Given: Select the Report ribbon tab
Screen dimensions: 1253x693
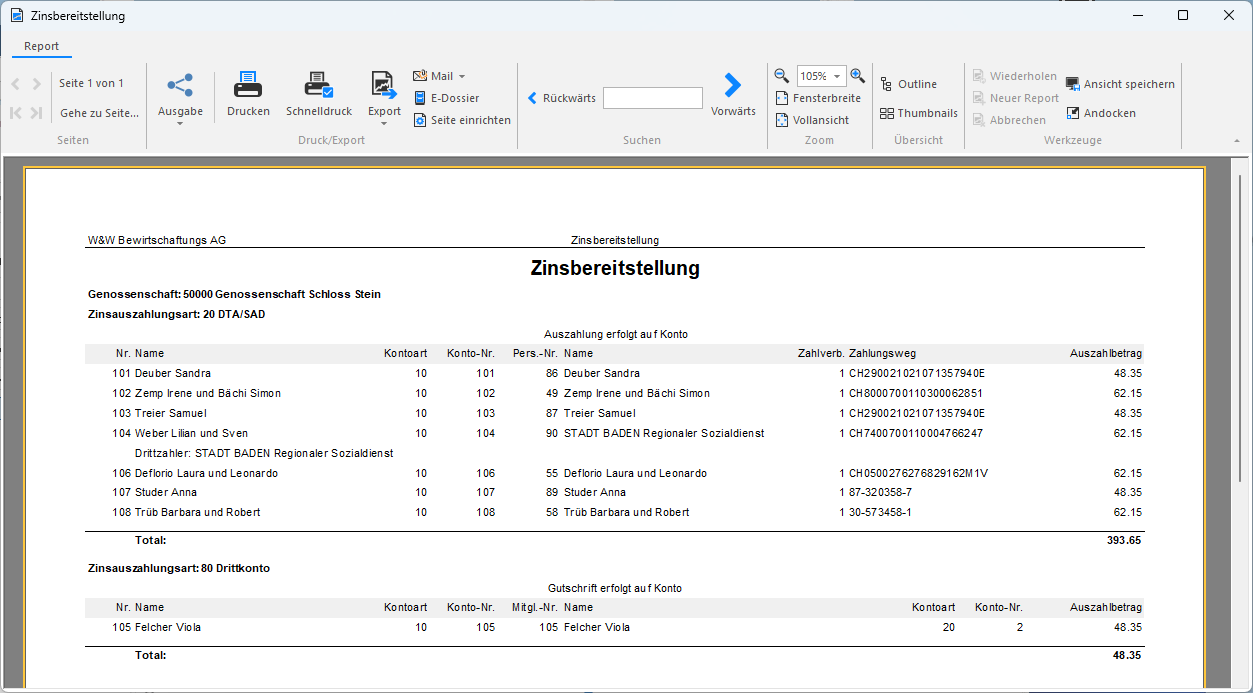Looking at the screenshot, I should click(42, 46).
